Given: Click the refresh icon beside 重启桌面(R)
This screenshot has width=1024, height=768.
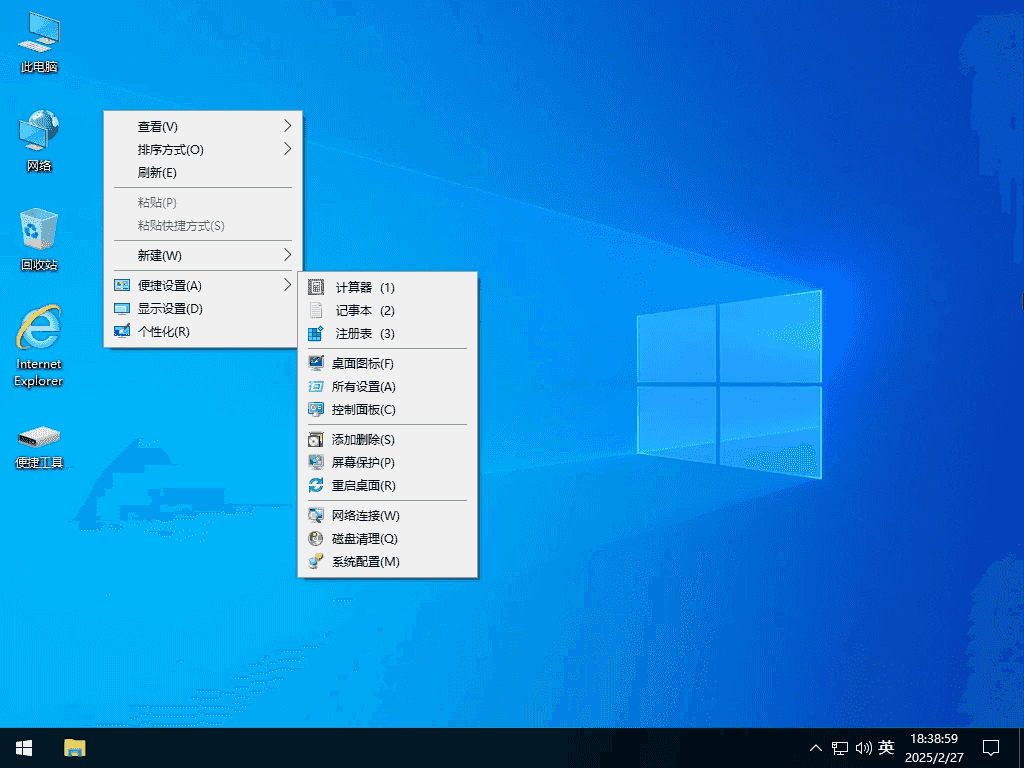Looking at the screenshot, I should pos(316,485).
